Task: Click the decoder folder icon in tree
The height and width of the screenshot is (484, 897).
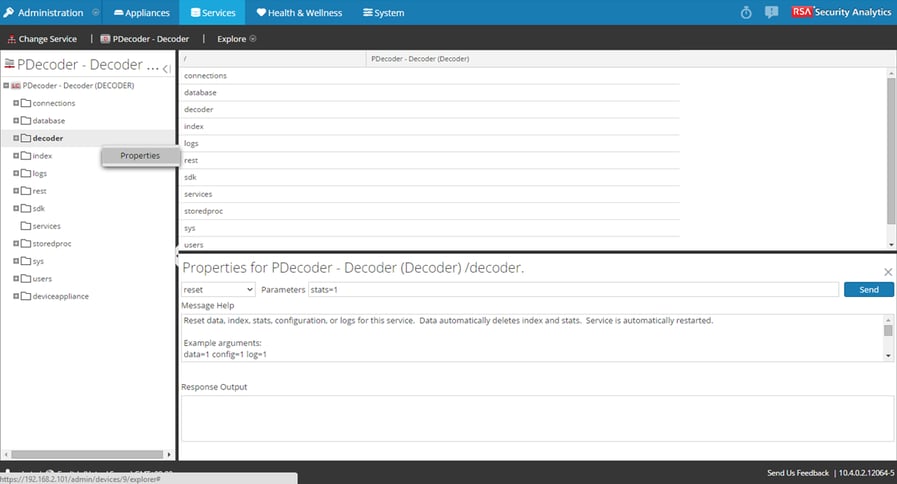Action: (x=26, y=138)
